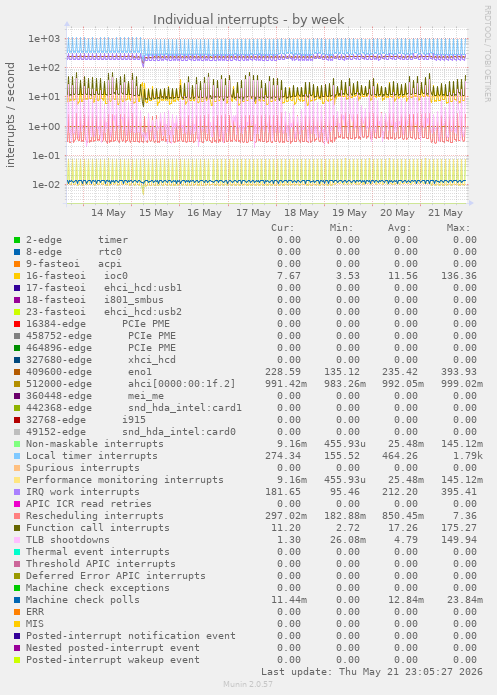
Task: Click the '442368-edge snd_hda_intel:card1' legend label
Action: pos(134,408)
